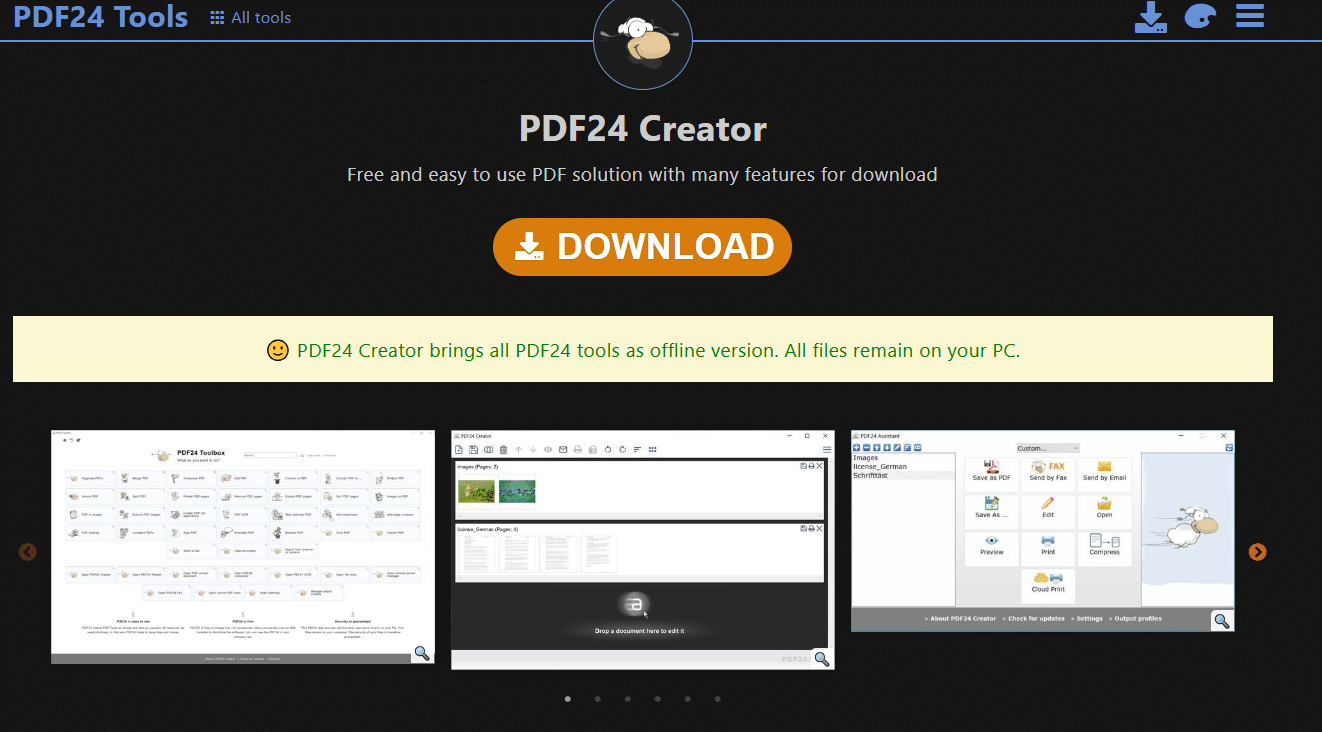This screenshot has height=732, width=1322.
Task: Click the grid view icon in Creator toolbar
Action: tap(652, 449)
